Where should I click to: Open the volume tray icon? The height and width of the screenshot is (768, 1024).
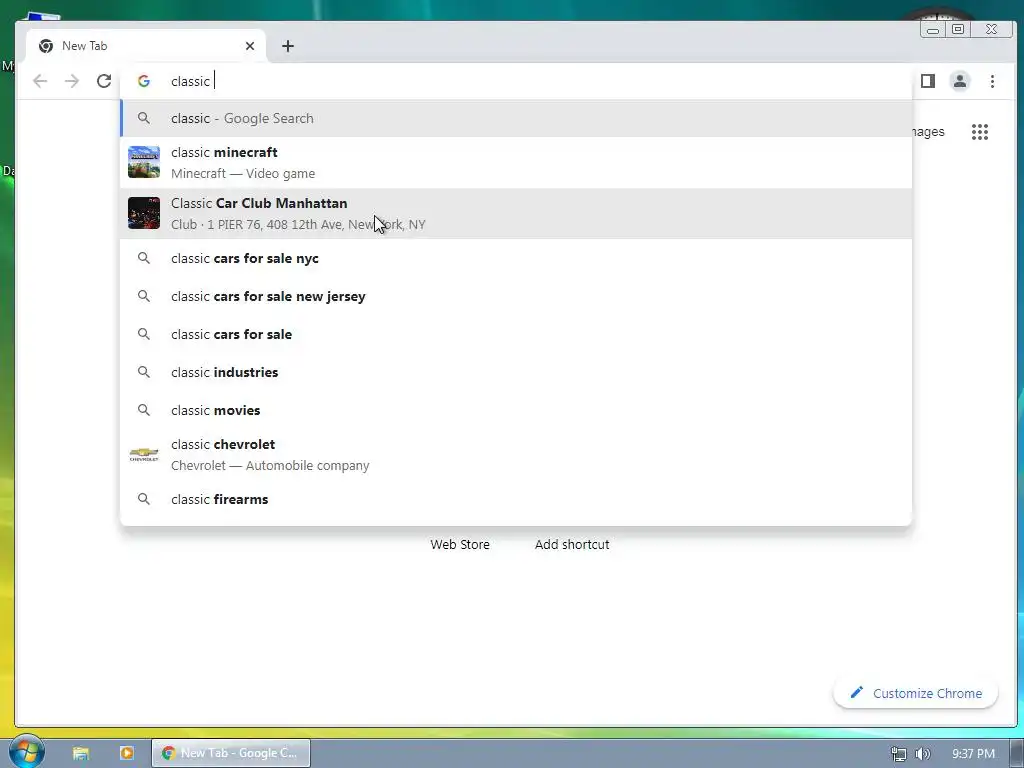[x=922, y=754]
